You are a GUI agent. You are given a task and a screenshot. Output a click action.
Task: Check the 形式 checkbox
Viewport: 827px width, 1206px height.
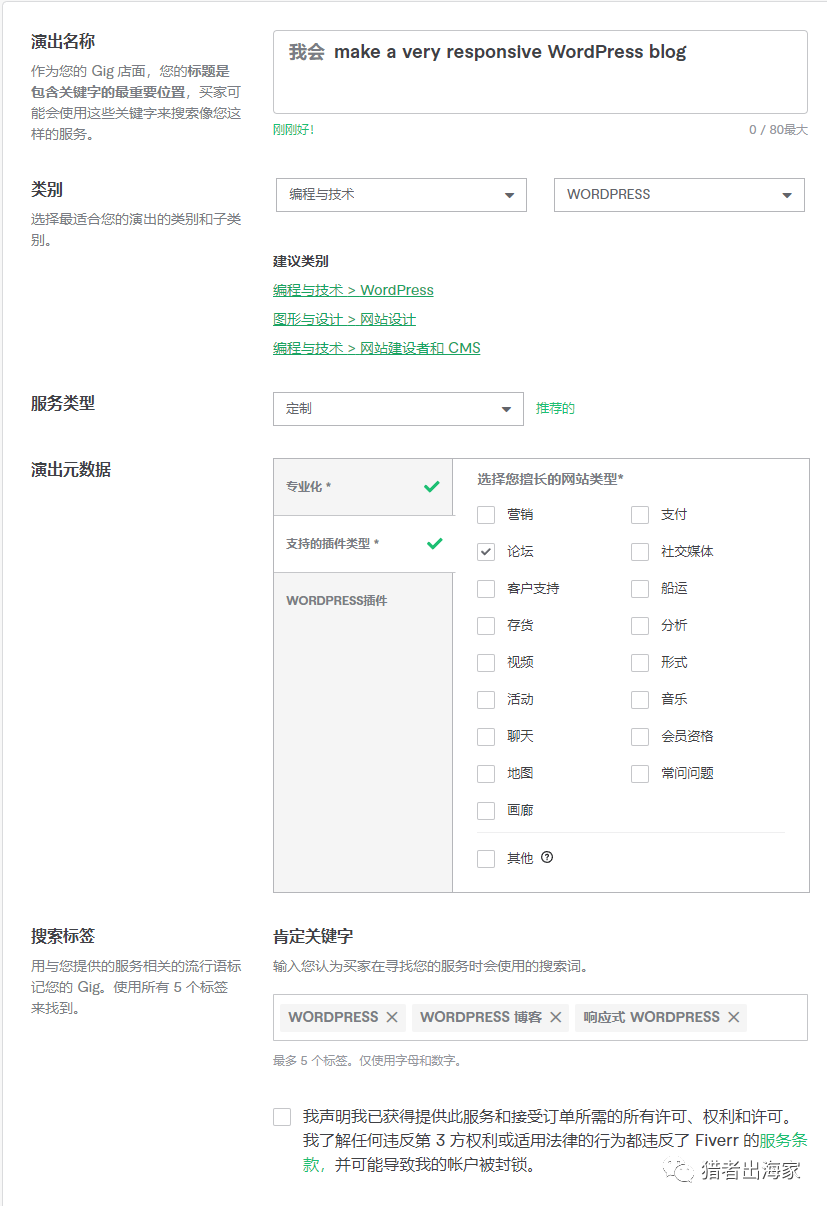pyautogui.click(x=640, y=663)
